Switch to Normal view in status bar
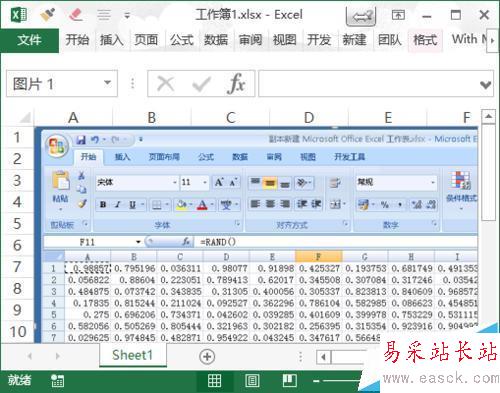This screenshot has height=393, width=500. pos(214,381)
